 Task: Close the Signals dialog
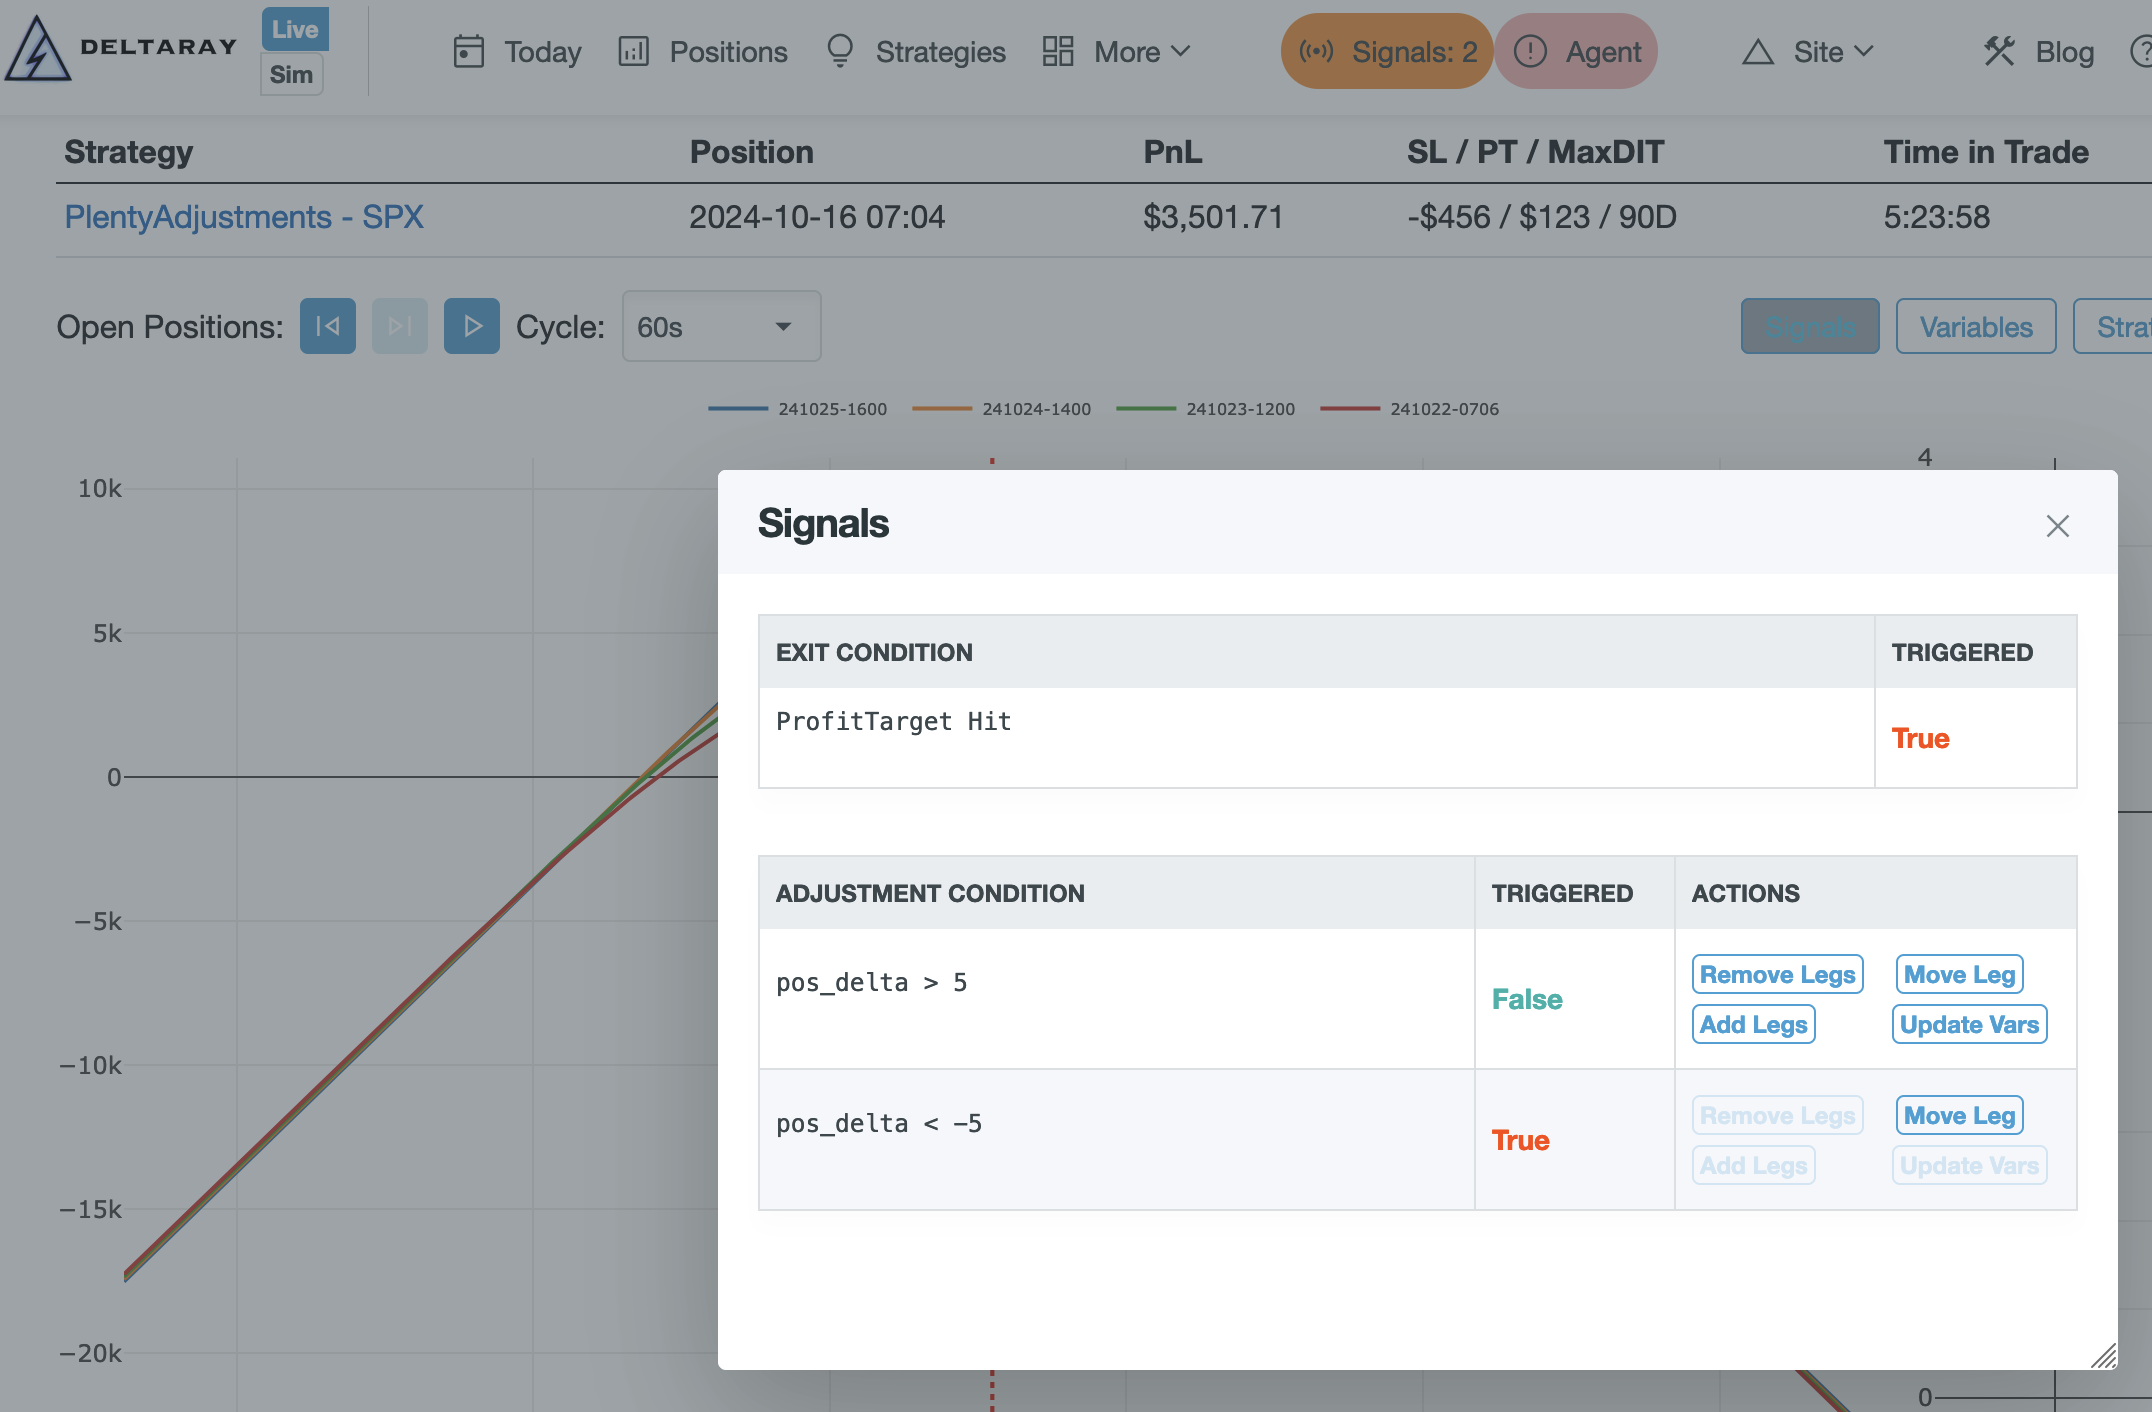pyautogui.click(x=2057, y=526)
